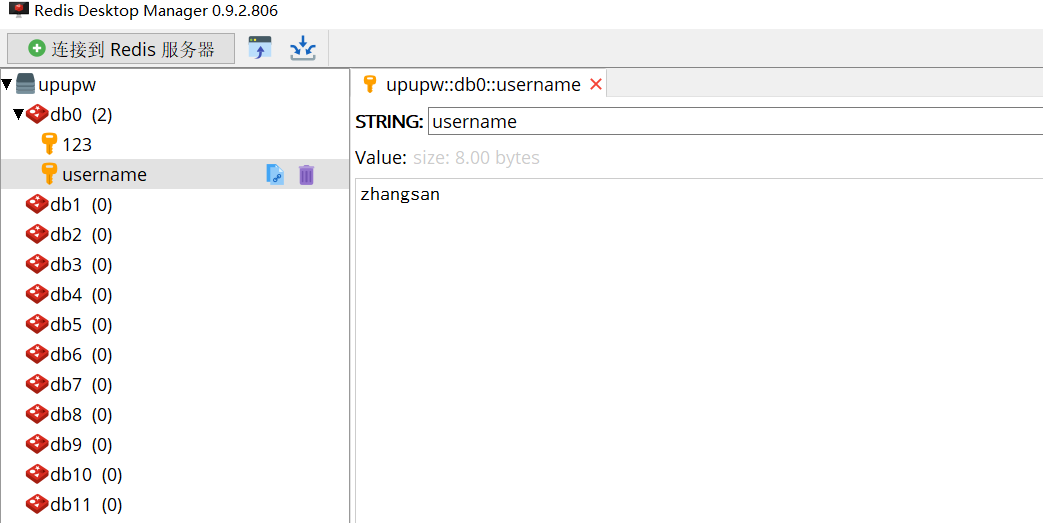This screenshot has width=1043, height=523.
Task: Click the key icon next to 123
Action: [x=49, y=145]
